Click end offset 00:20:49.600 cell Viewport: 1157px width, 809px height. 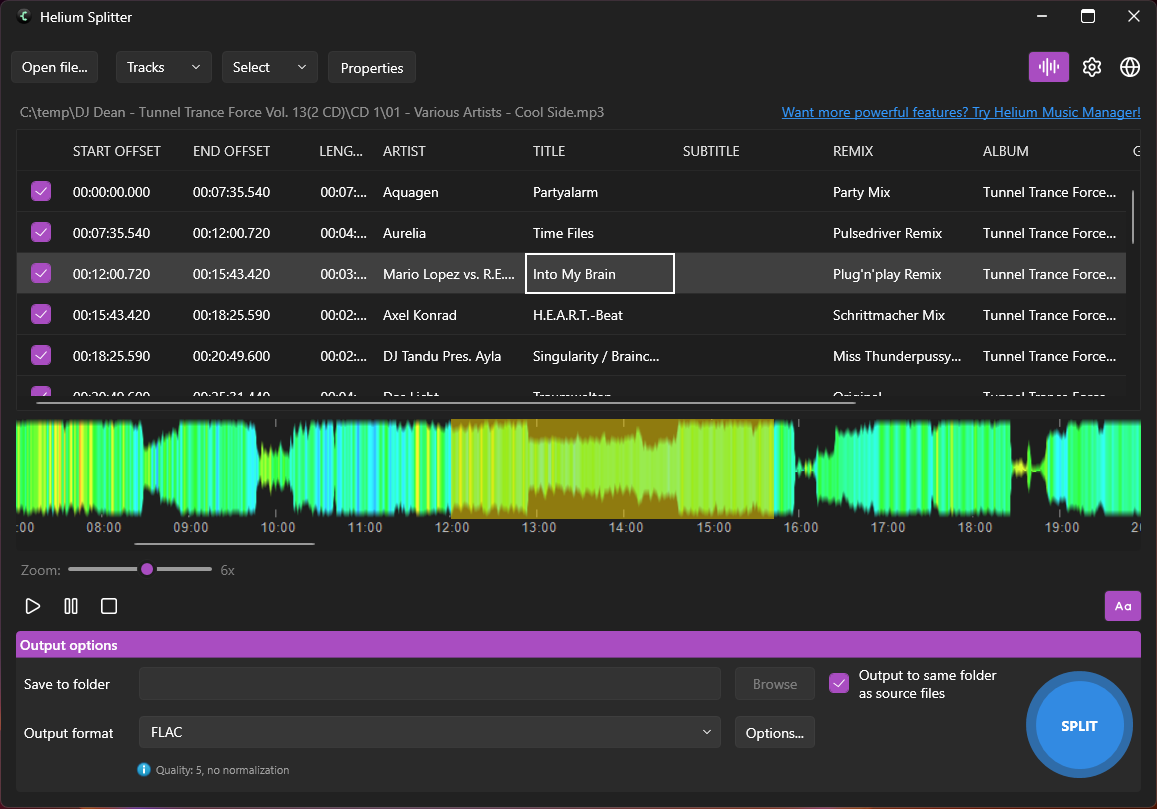[x=232, y=356]
